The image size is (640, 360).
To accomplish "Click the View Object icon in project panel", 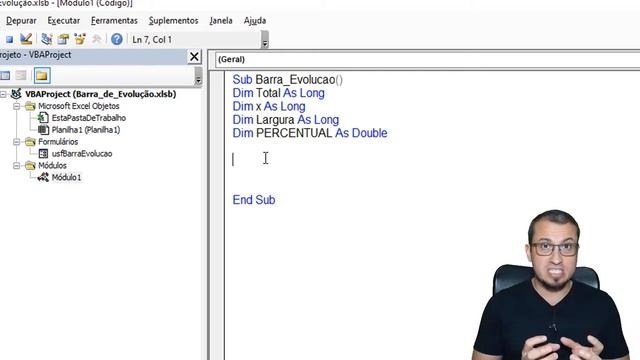I will [5, 76].
